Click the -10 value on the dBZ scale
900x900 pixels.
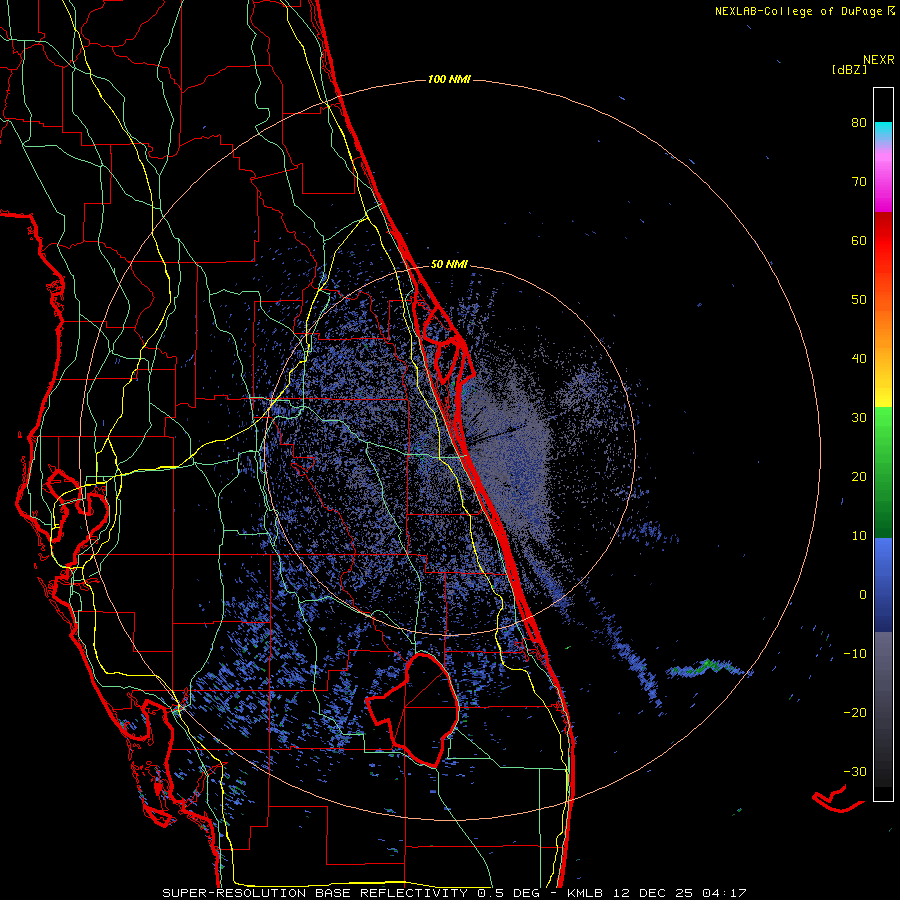[855, 654]
